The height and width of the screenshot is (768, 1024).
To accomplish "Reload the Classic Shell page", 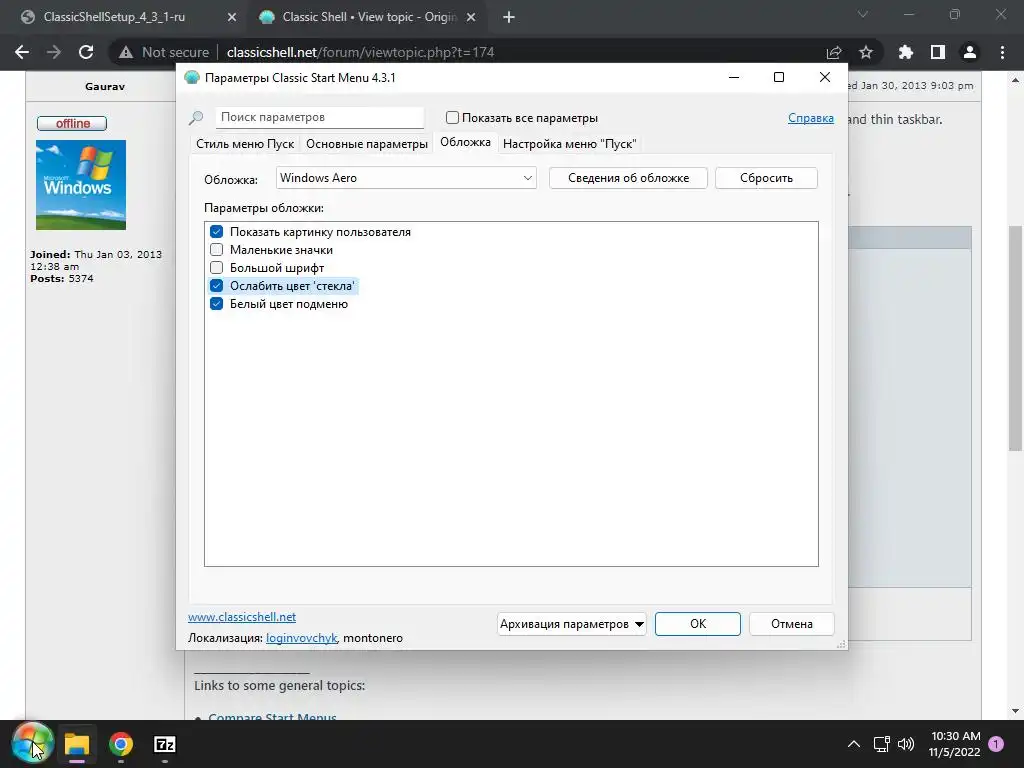I will 86,52.
